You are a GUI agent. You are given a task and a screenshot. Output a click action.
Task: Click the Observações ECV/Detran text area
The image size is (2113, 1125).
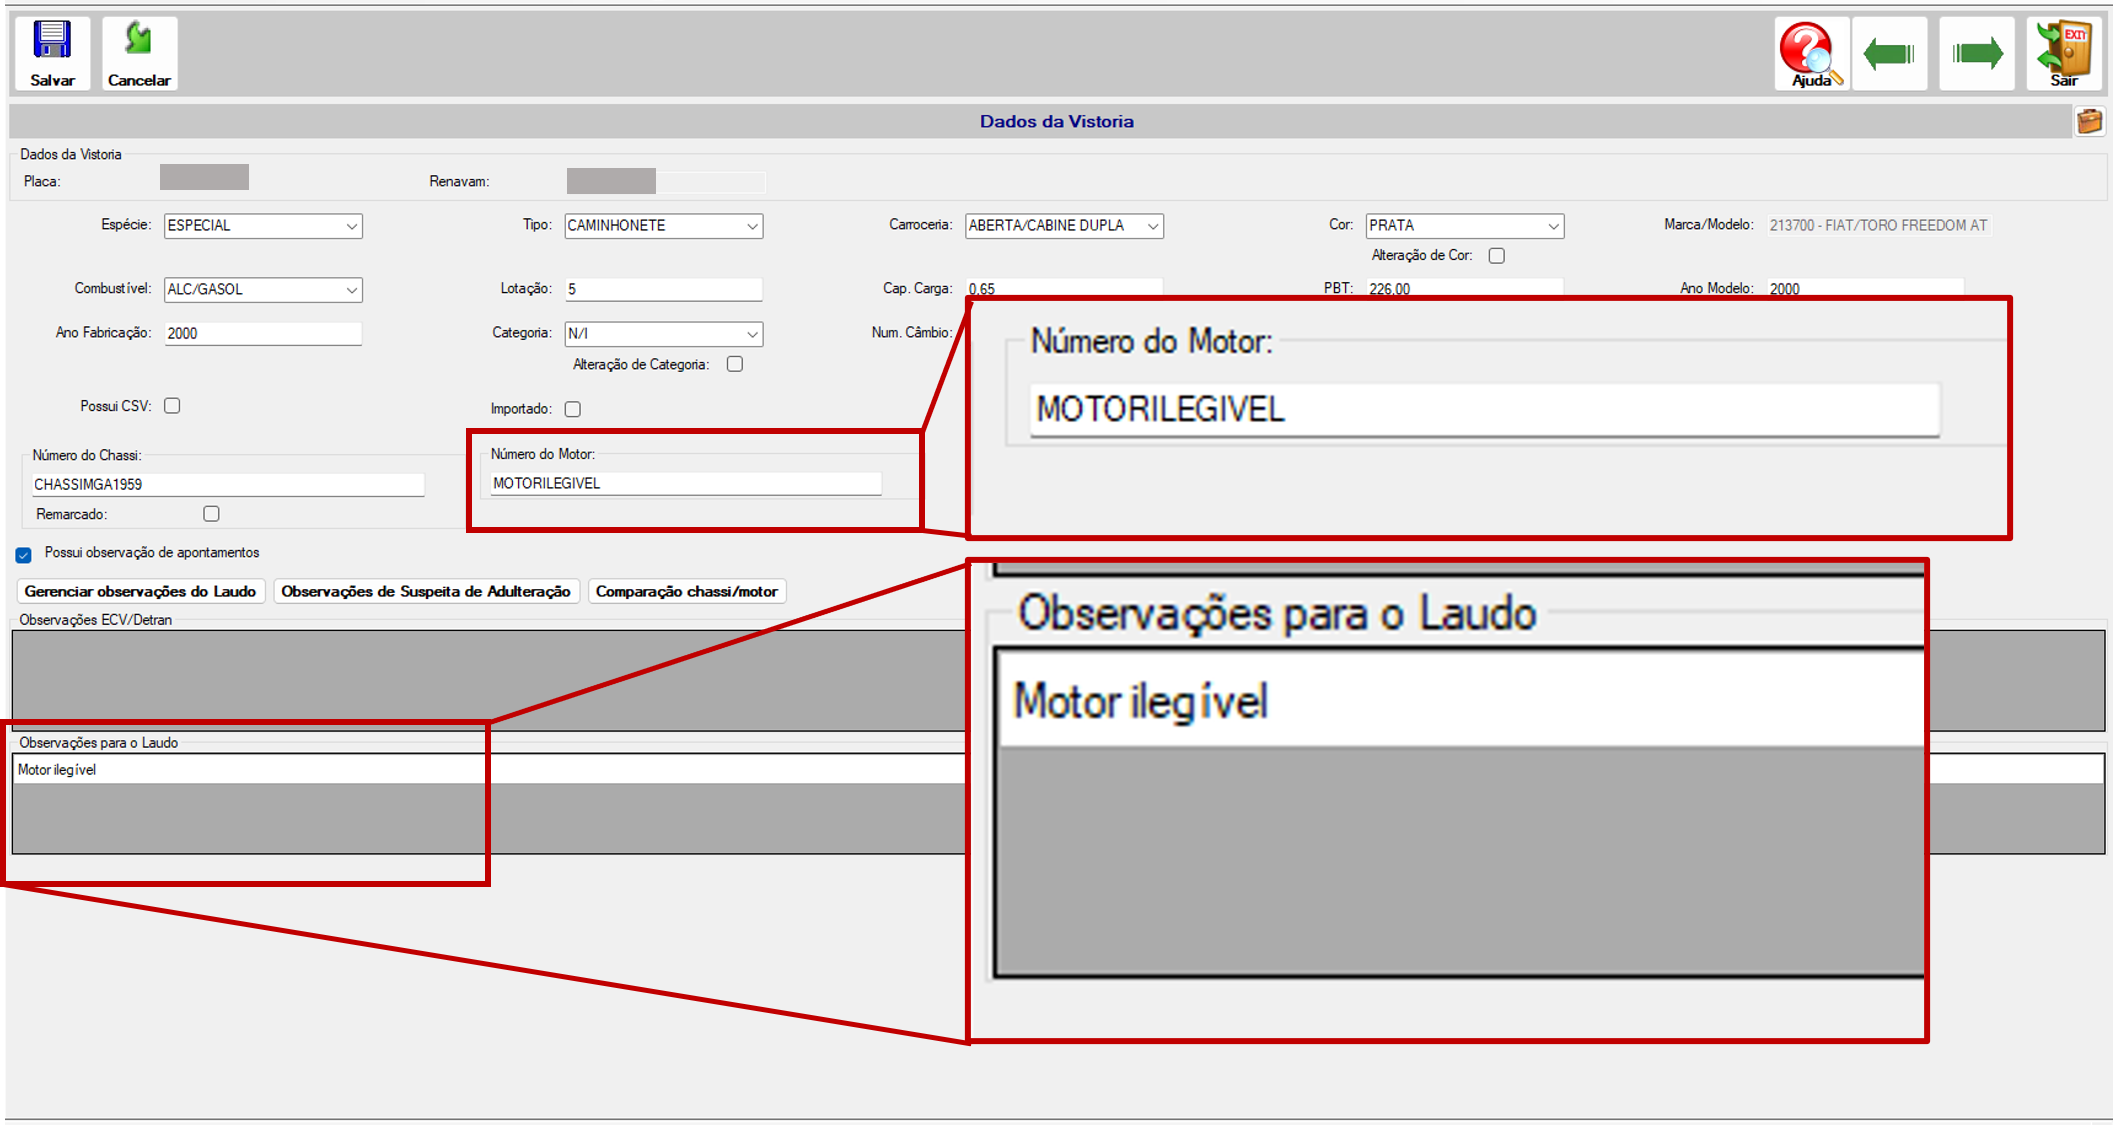(489, 680)
